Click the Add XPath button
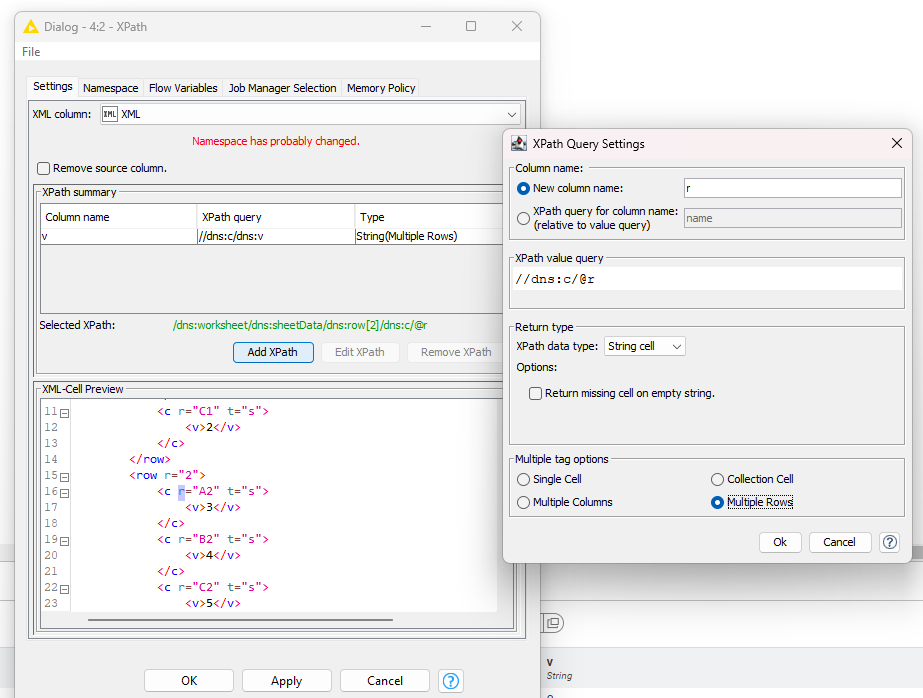This screenshot has width=923, height=698. (x=273, y=352)
